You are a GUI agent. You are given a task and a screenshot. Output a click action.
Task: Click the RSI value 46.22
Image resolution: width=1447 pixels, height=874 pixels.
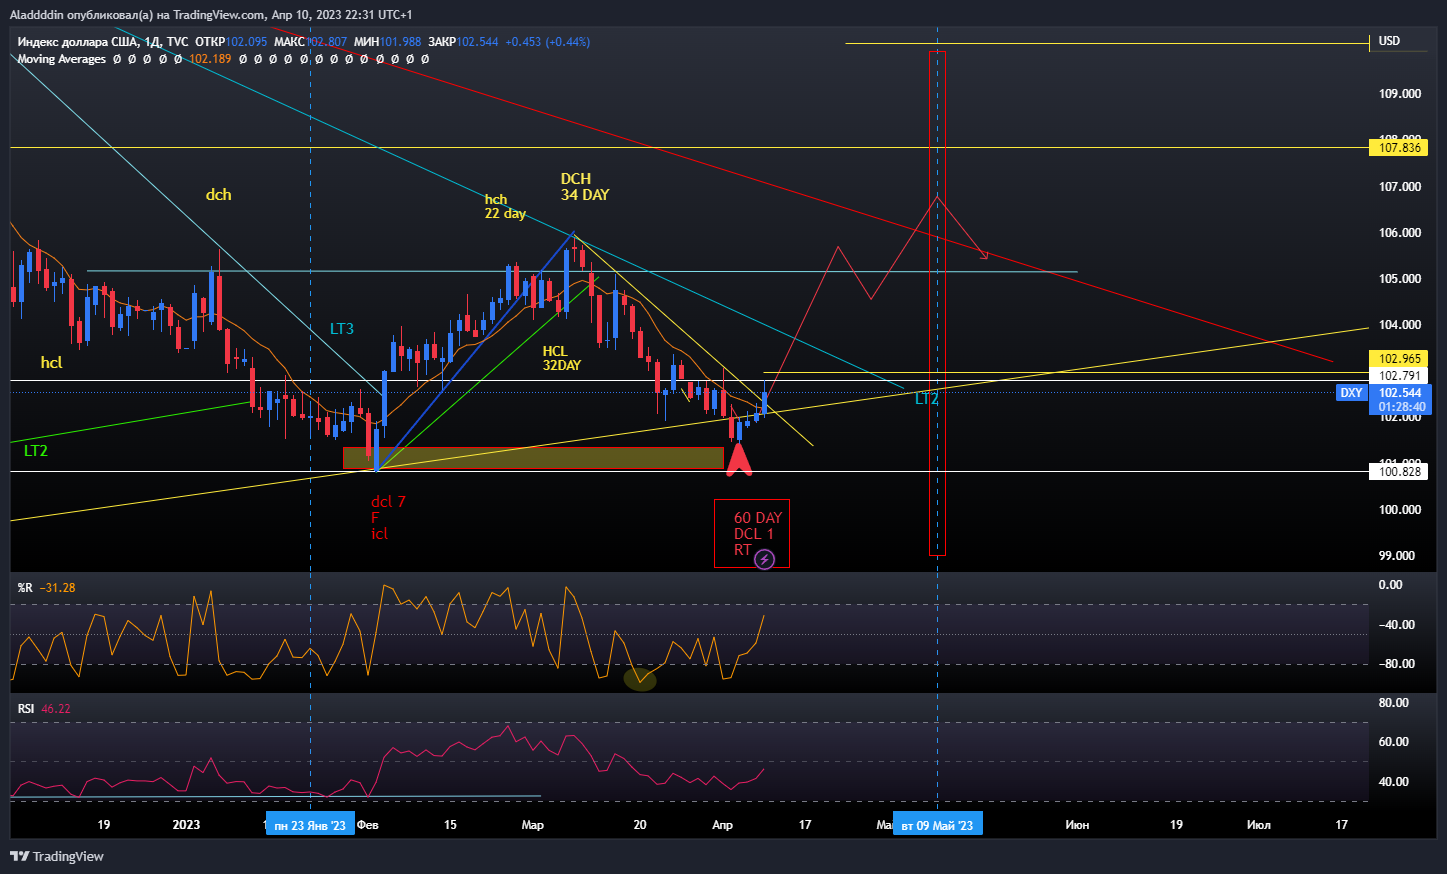tap(56, 709)
